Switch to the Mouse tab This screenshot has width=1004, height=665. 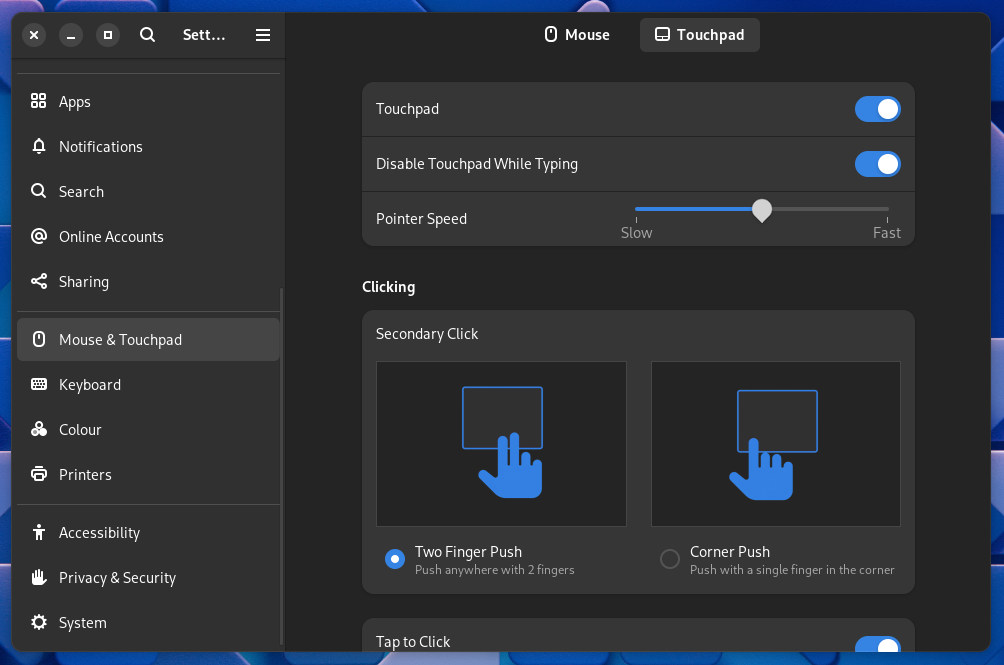[x=577, y=35]
